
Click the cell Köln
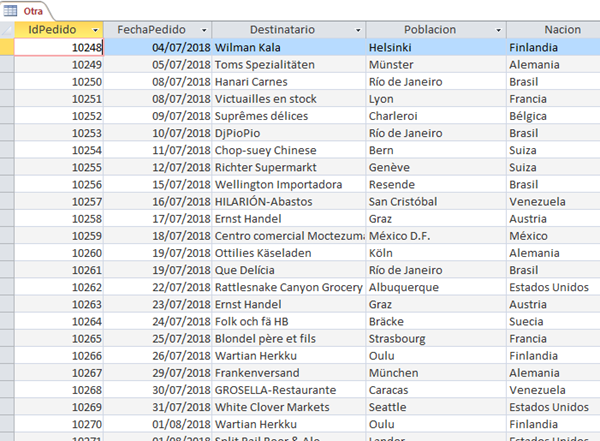[x=436, y=253]
